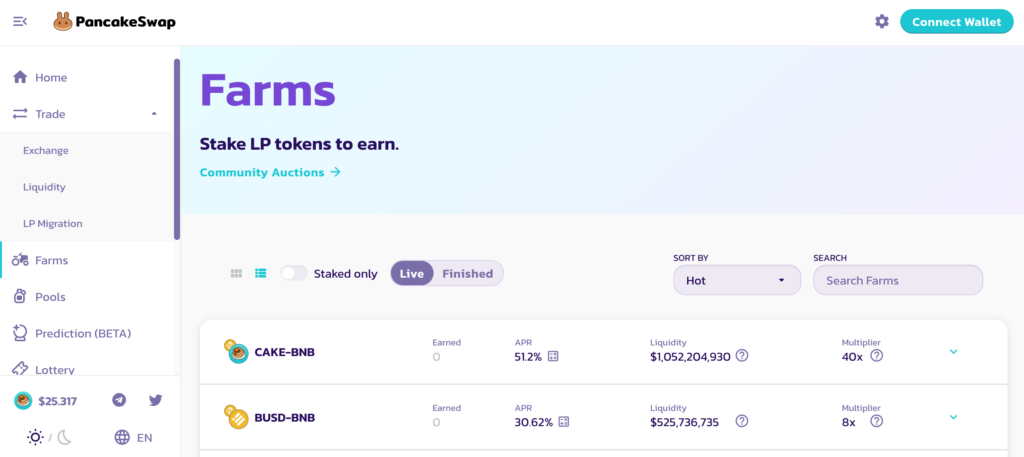Go to Exchange under Trade
Screen dimensions: 1024x457
(x=46, y=150)
